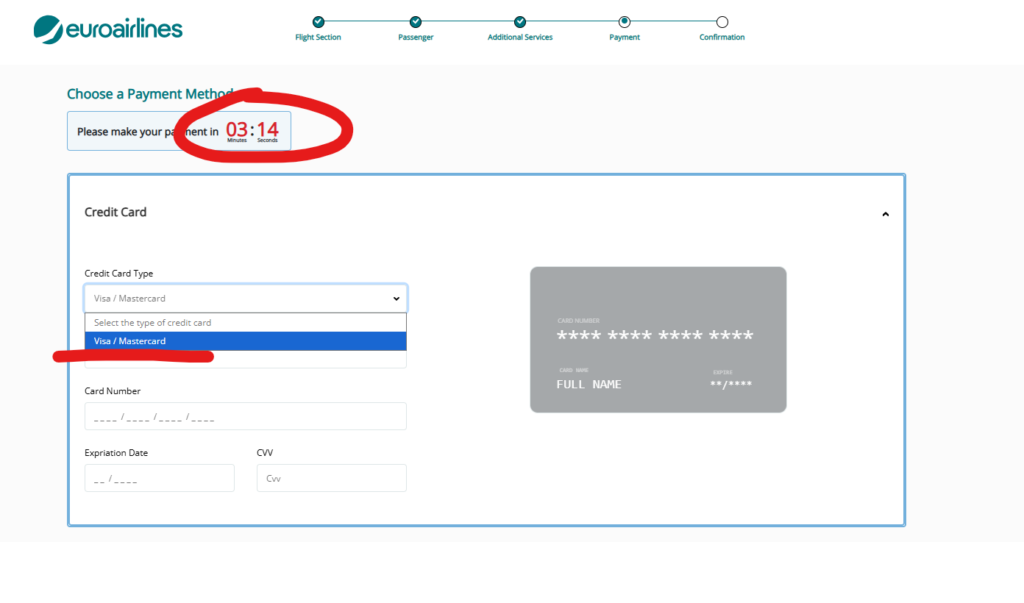This screenshot has width=1024, height=603.
Task: Click the Flight Section step checkmark circle
Action: [x=318, y=21]
